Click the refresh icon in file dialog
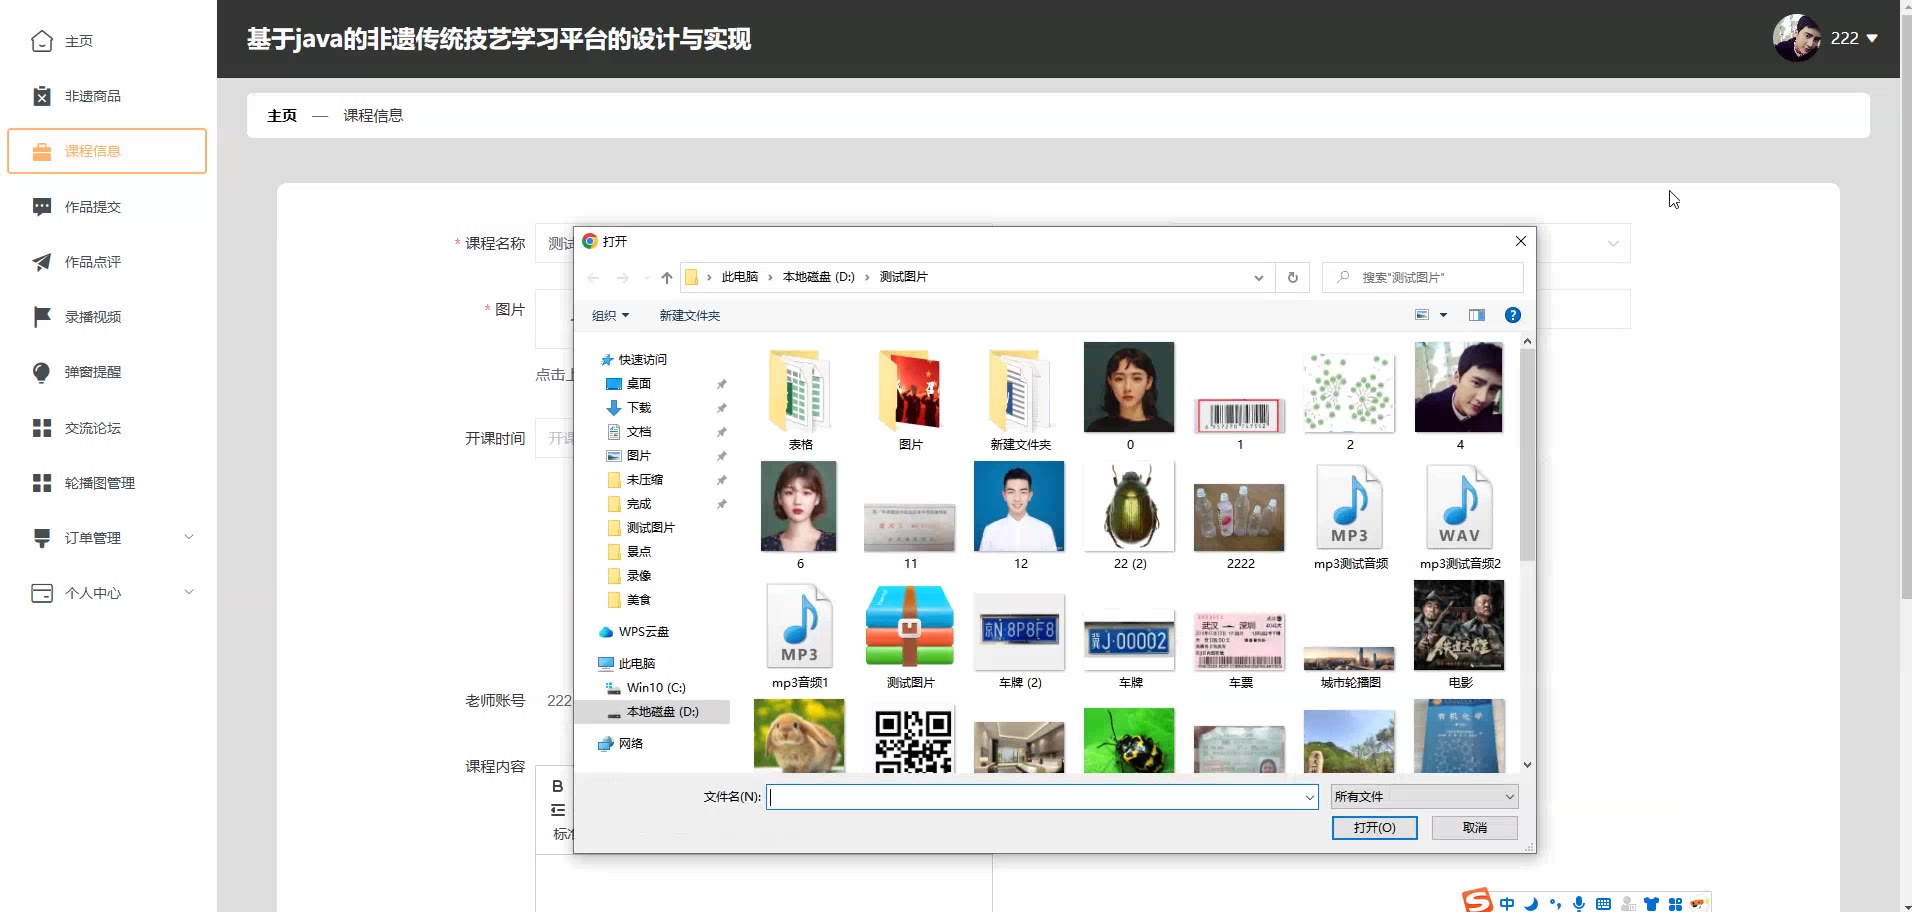 [1292, 277]
